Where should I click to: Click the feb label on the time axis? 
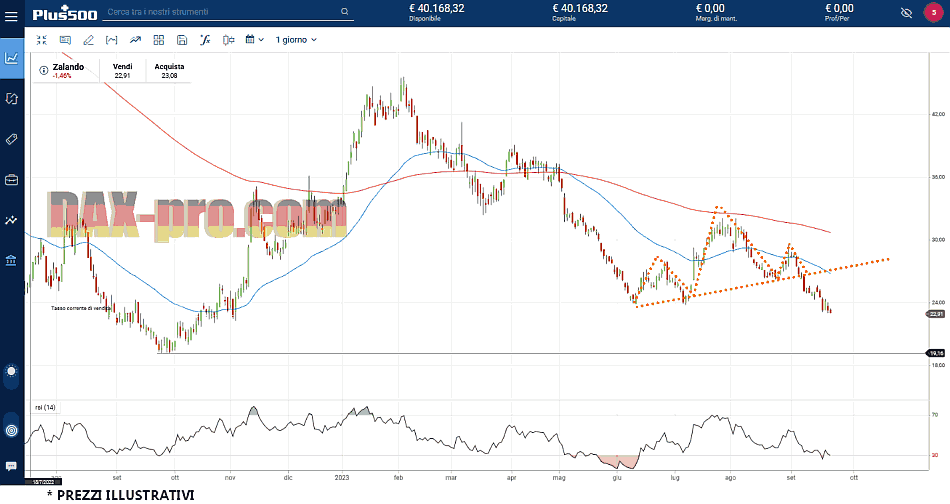(x=398, y=478)
